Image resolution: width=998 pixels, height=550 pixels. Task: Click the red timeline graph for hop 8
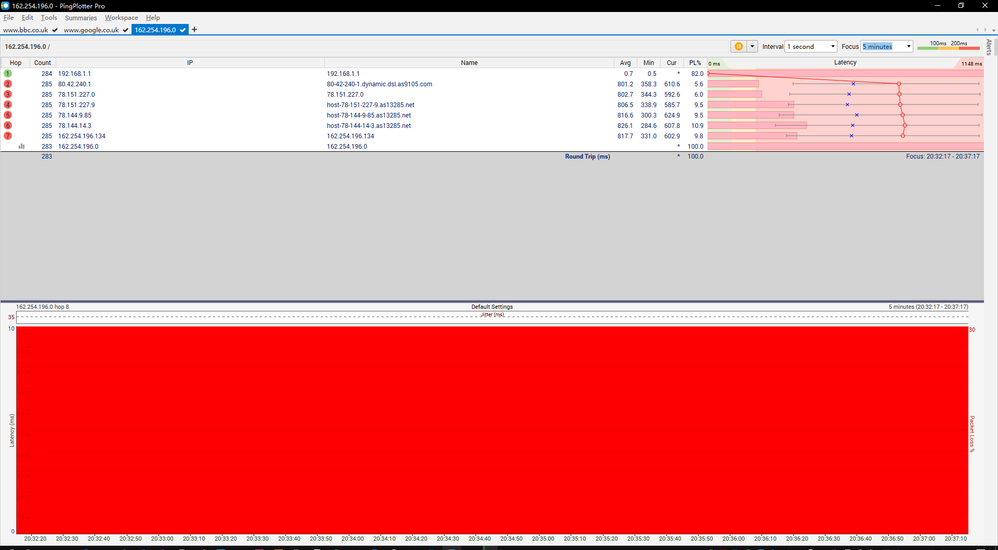(492, 430)
